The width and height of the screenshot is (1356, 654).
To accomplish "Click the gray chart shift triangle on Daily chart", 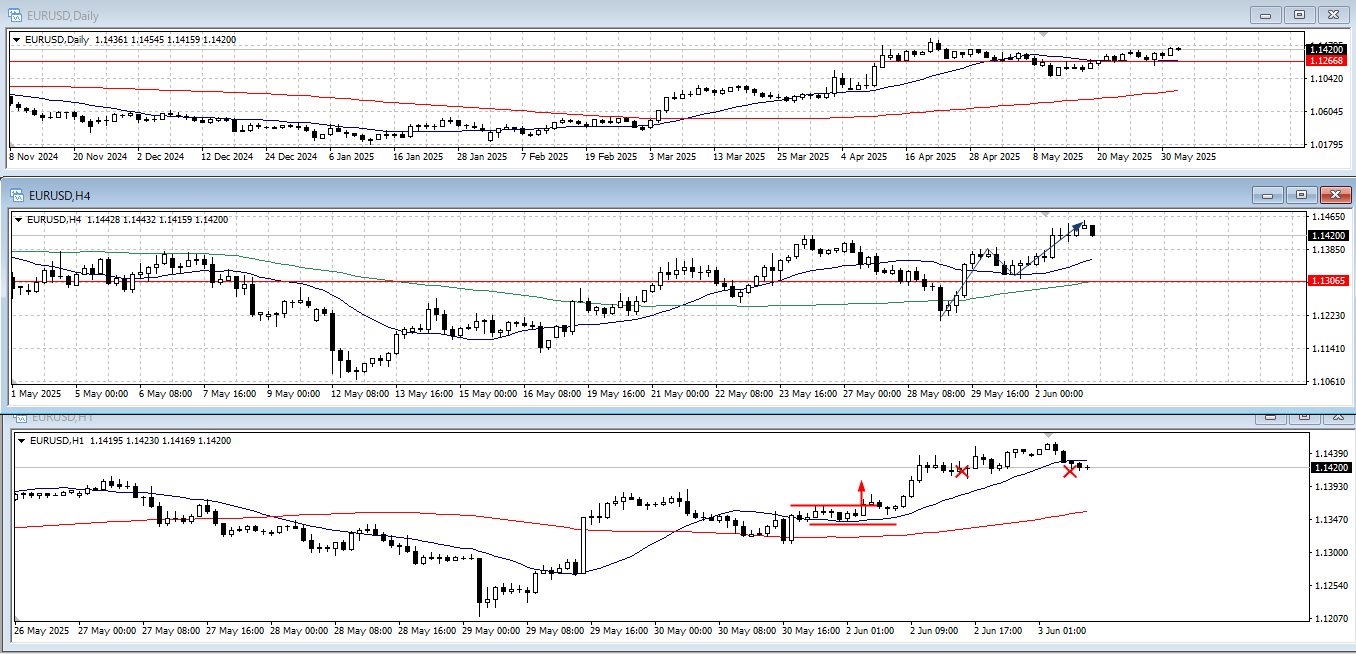I will point(1046,33).
